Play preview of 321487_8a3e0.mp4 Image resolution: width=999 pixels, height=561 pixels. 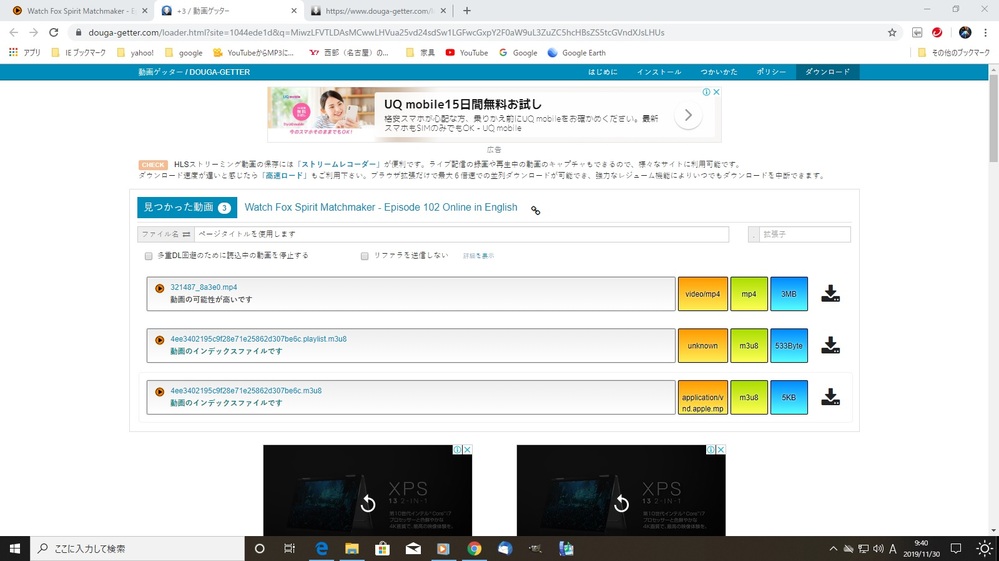160,288
